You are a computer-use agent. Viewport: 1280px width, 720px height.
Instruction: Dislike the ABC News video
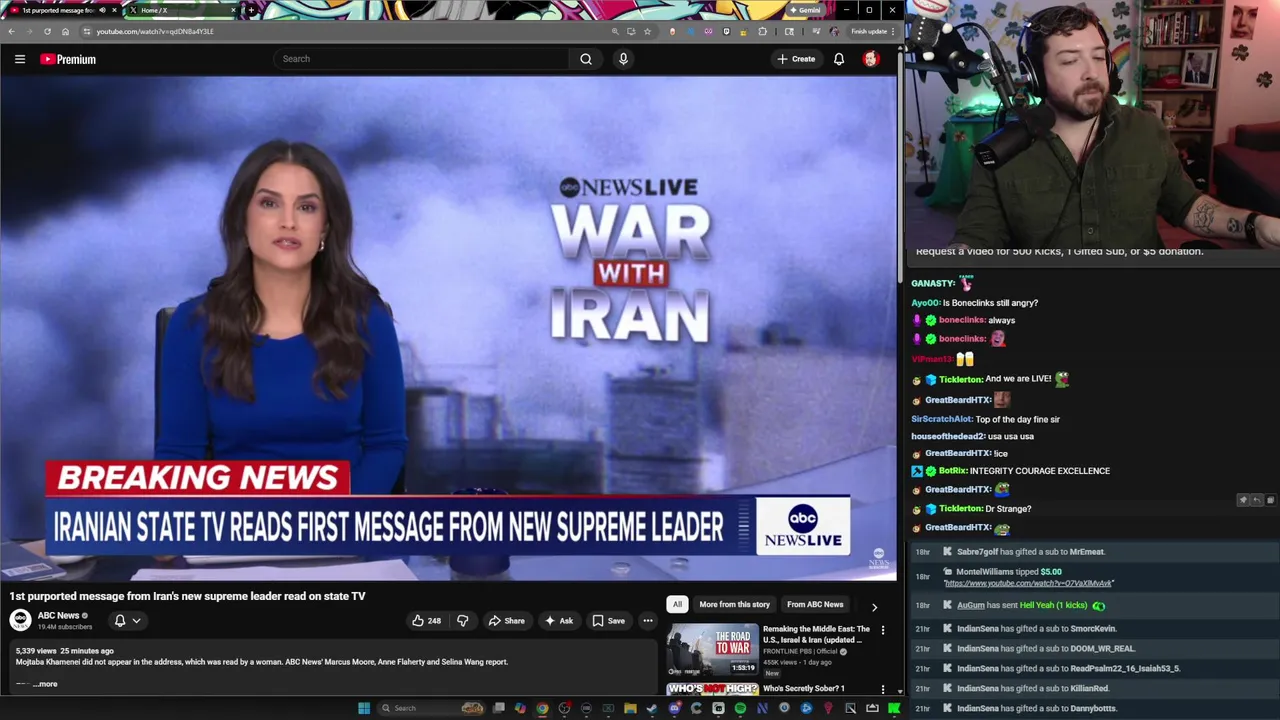click(x=462, y=621)
